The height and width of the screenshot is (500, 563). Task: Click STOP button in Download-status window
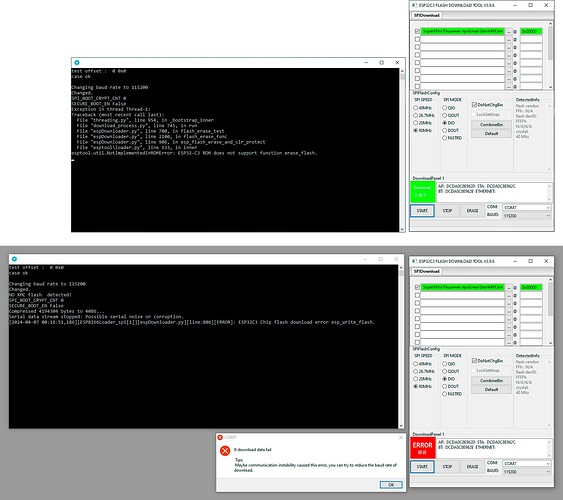tap(447, 211)
